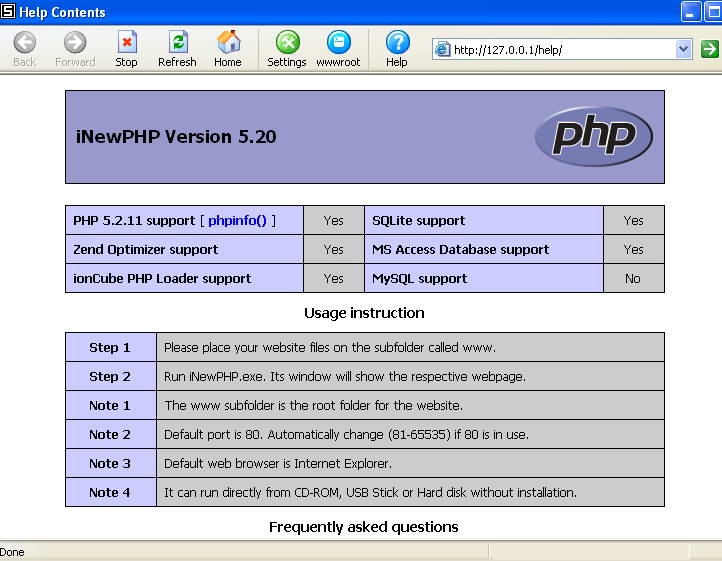The height and width of the screenshot is (561, 722).
Task: Click the window icon beside Help Contents title
Action: pyautogui.click(x=8, y=11)
